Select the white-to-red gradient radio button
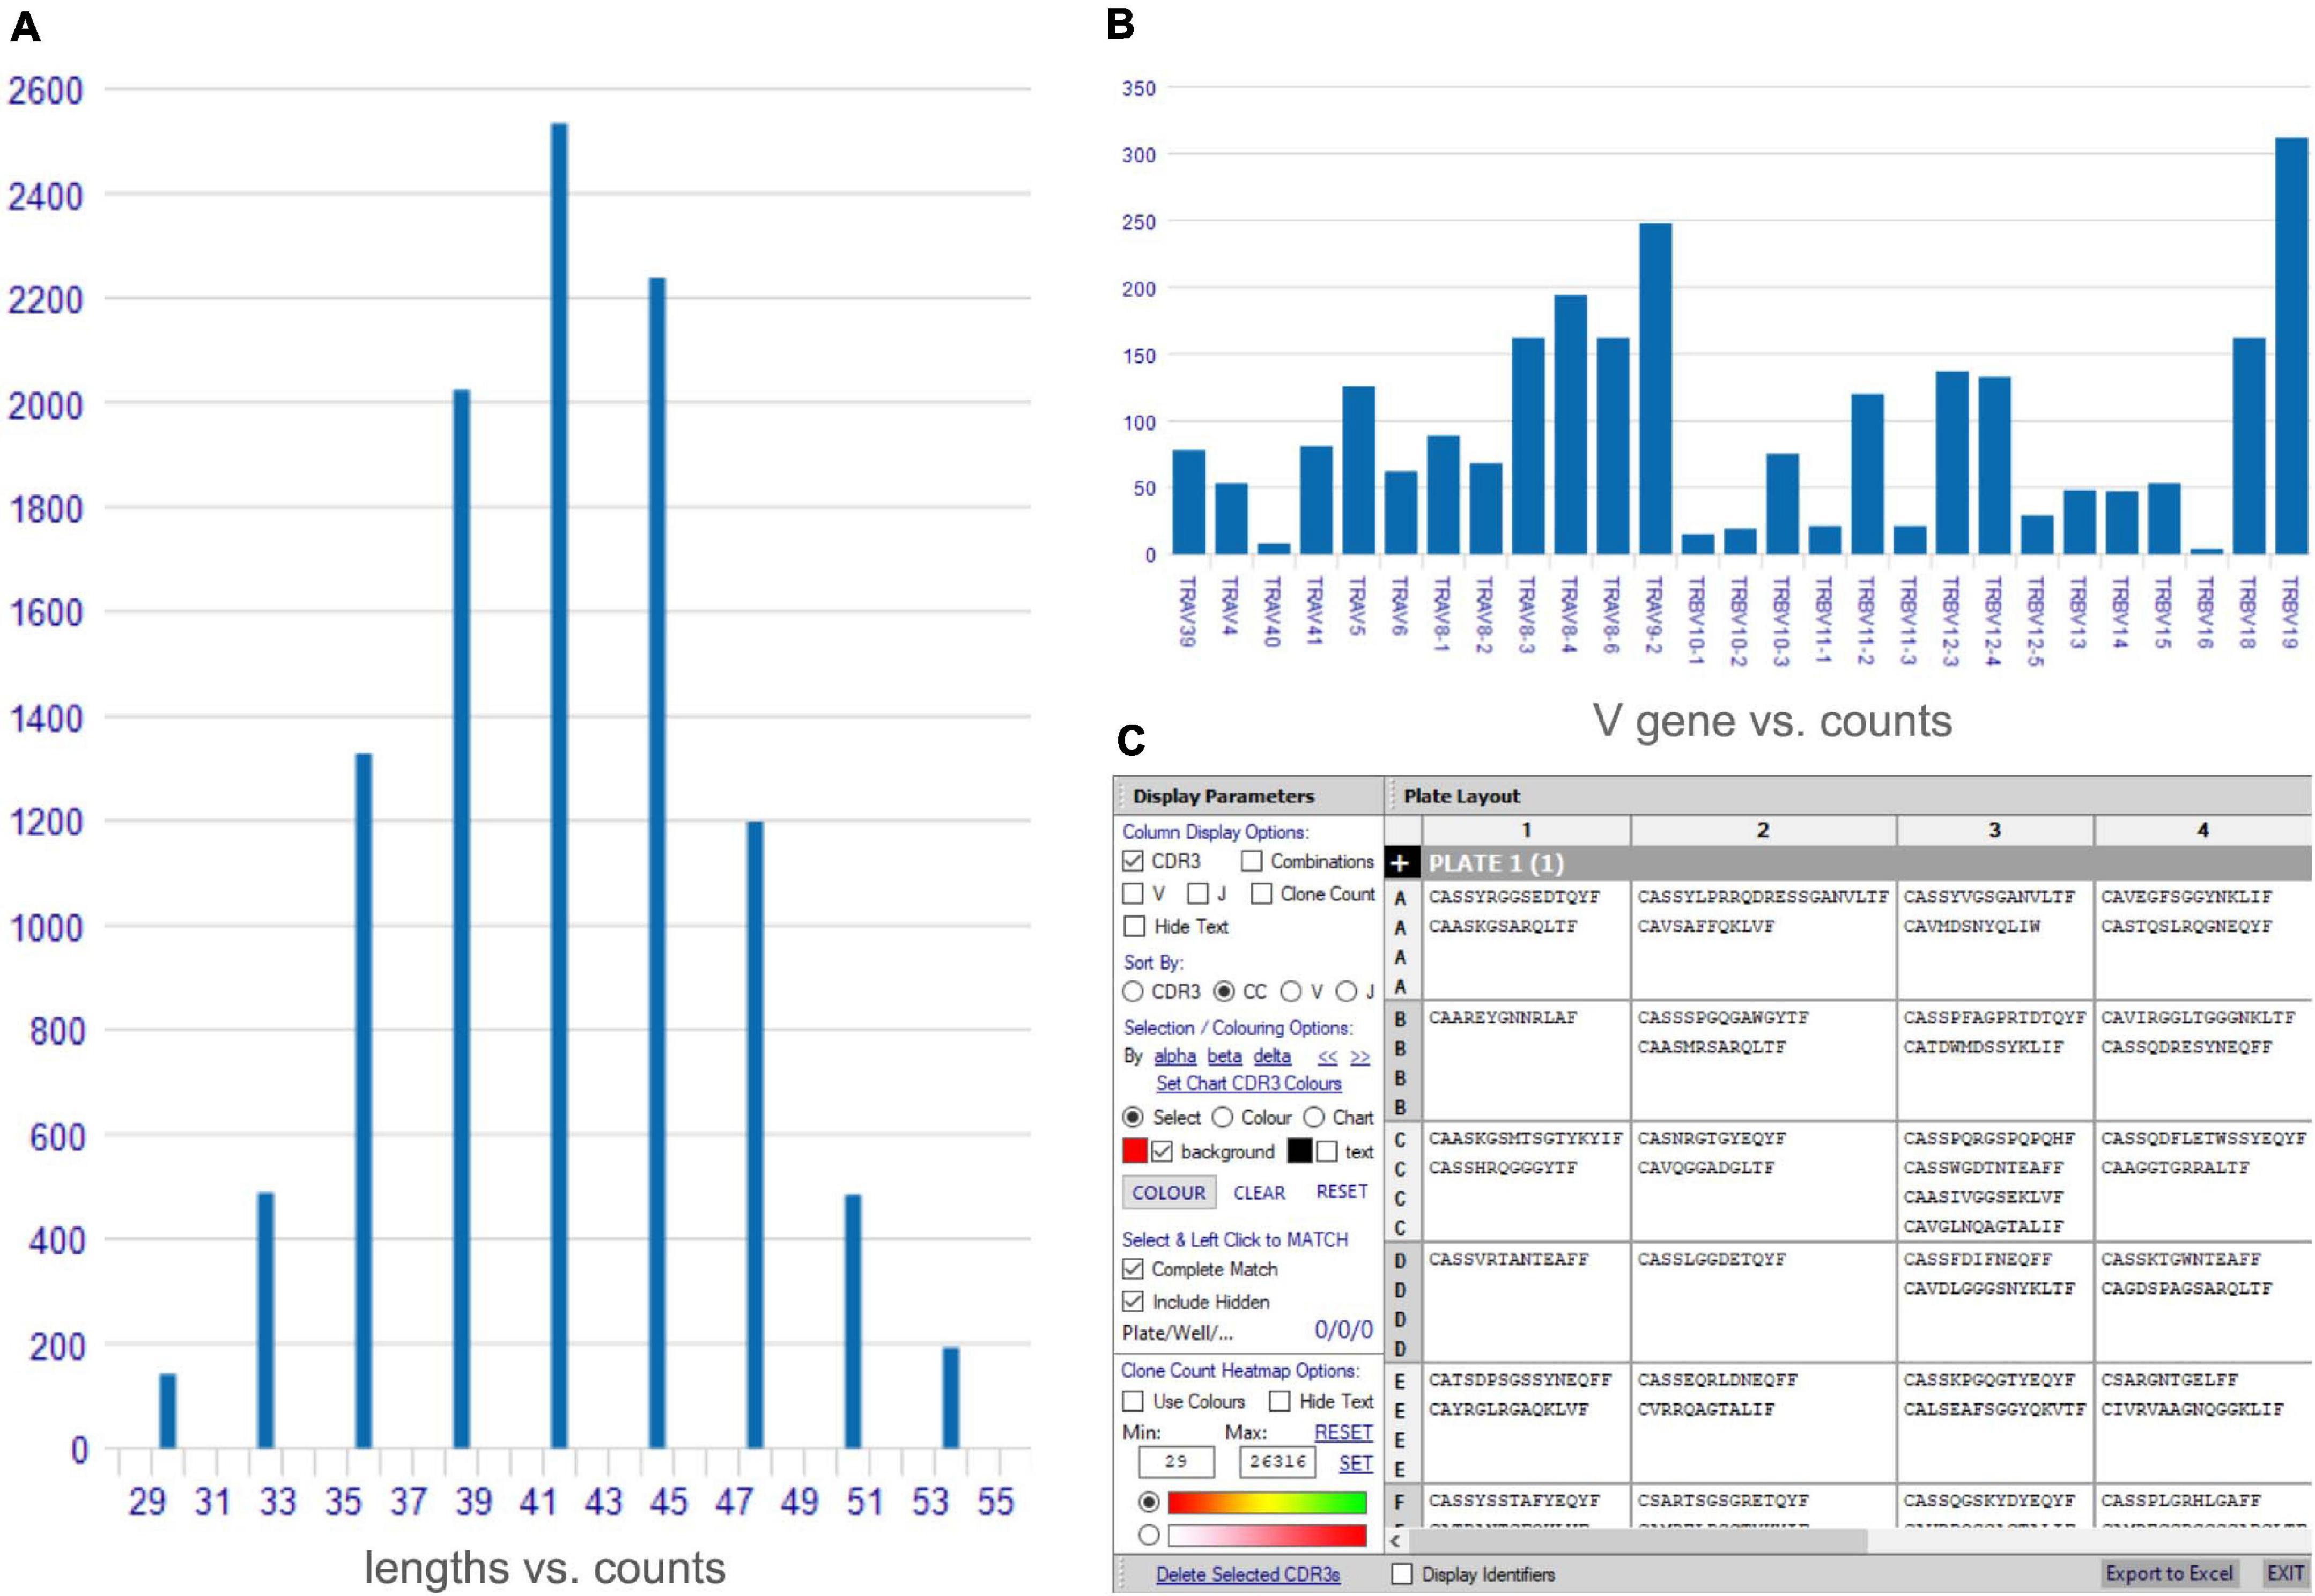This screenshot has width=2315, height=1596. click(x=1149, y=1535)
